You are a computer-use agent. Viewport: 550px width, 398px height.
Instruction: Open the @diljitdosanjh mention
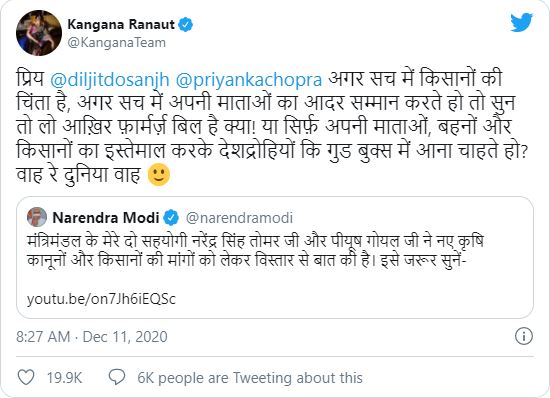point(110,79)
